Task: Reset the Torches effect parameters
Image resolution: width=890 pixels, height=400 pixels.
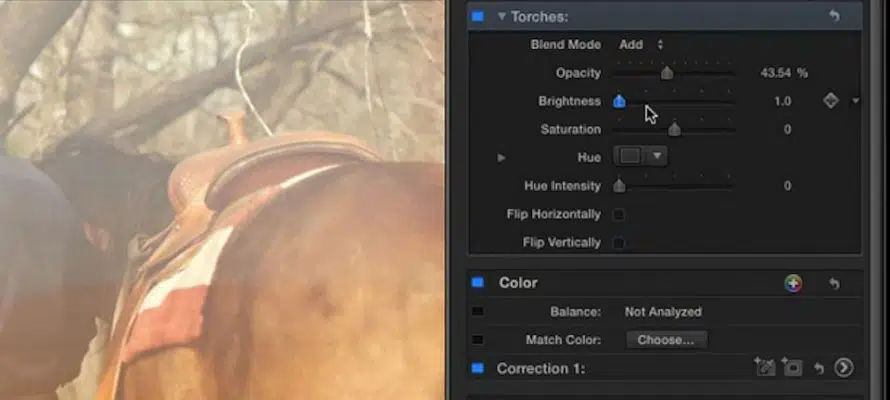Action: point(834,16)
